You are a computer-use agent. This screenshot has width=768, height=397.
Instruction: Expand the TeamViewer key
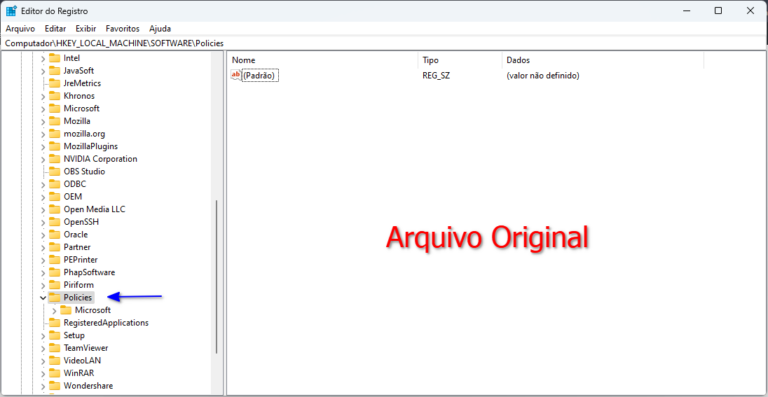pyautogui.click(x=43, y=348)
